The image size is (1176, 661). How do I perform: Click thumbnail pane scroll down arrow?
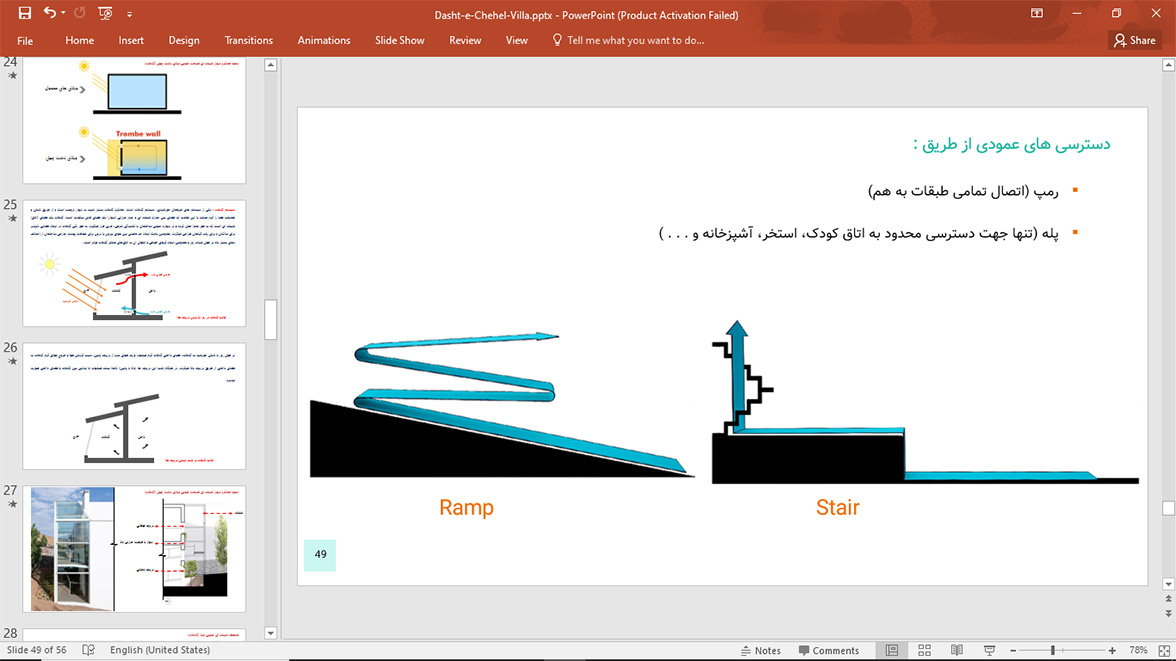(x=271, y=632)
